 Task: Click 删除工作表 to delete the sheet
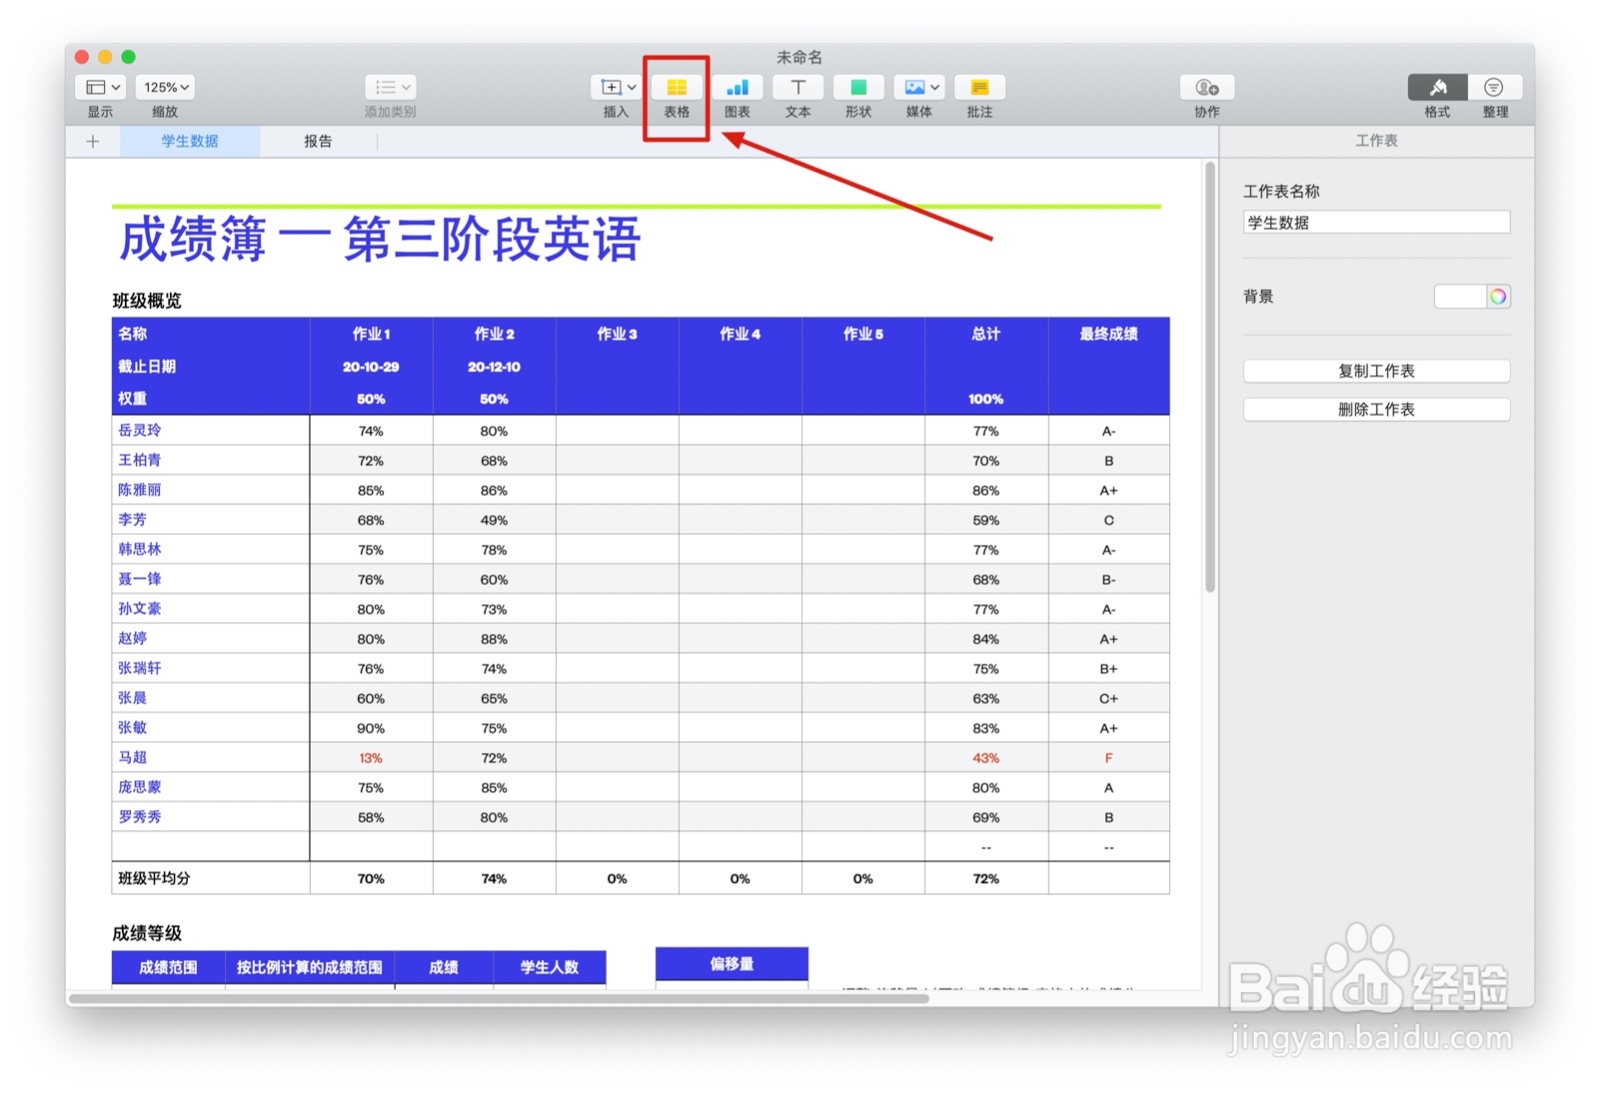[1376, 409]
